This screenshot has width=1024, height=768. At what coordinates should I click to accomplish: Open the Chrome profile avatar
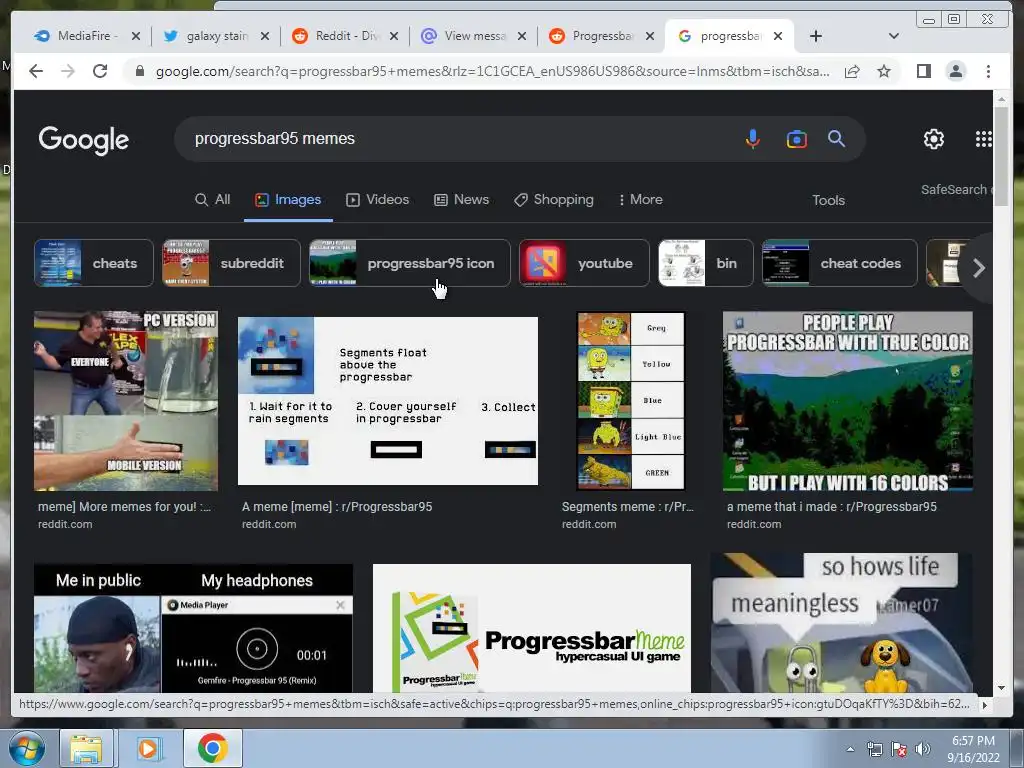955,71
